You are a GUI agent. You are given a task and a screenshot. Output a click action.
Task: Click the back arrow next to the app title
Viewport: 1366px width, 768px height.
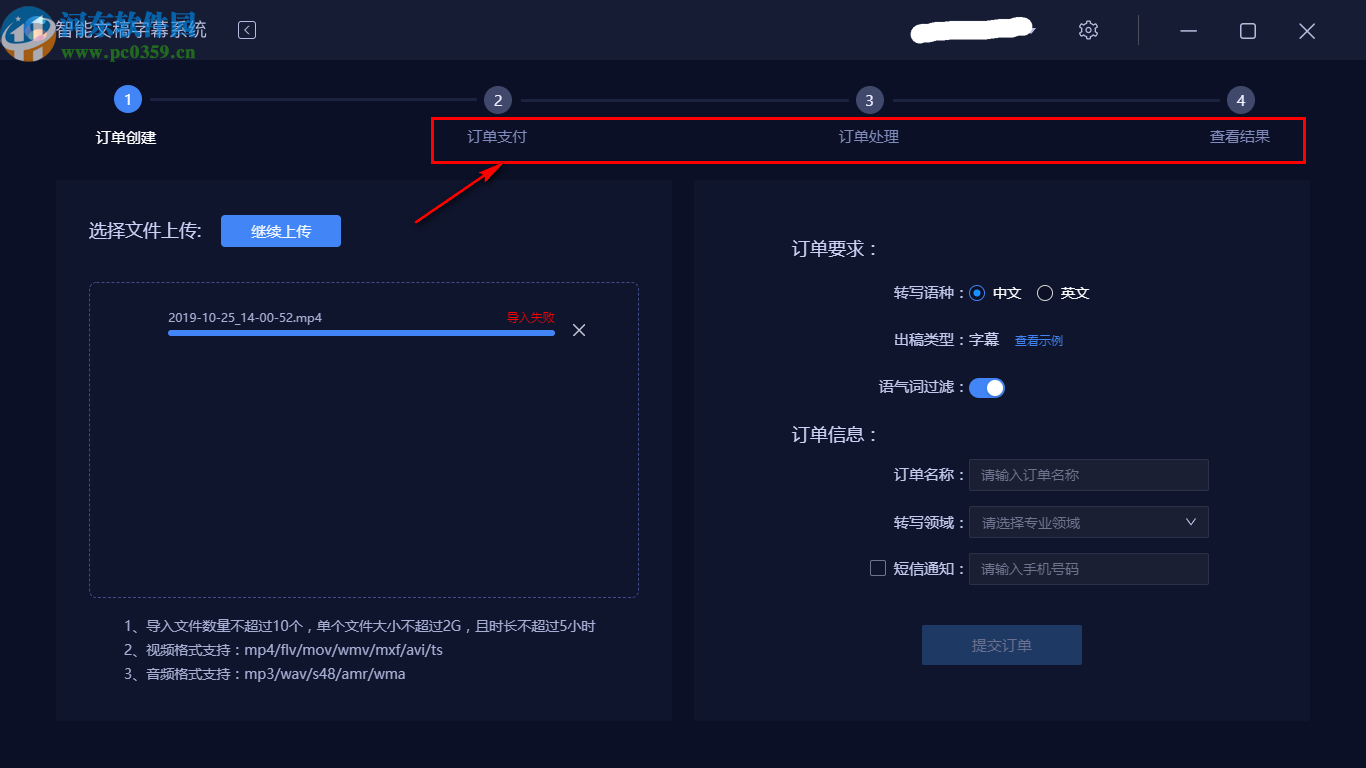coord(246,30)
